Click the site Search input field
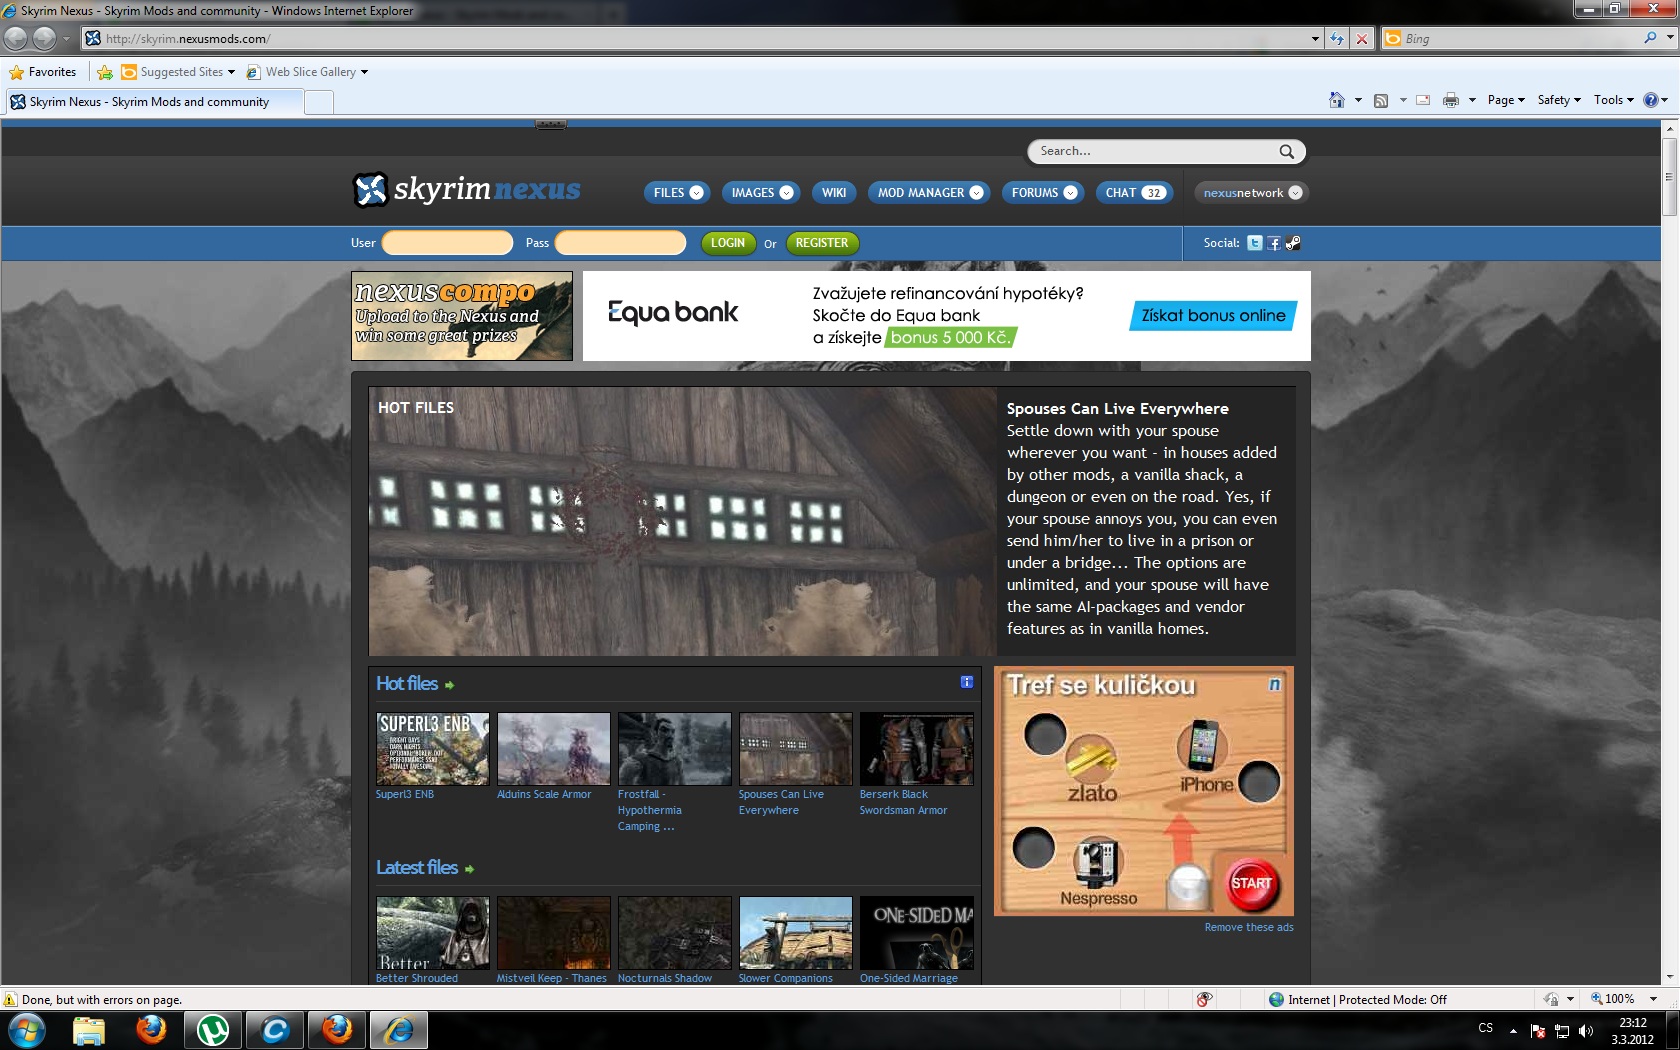1680x1050 pixels. pos(1155,151)
